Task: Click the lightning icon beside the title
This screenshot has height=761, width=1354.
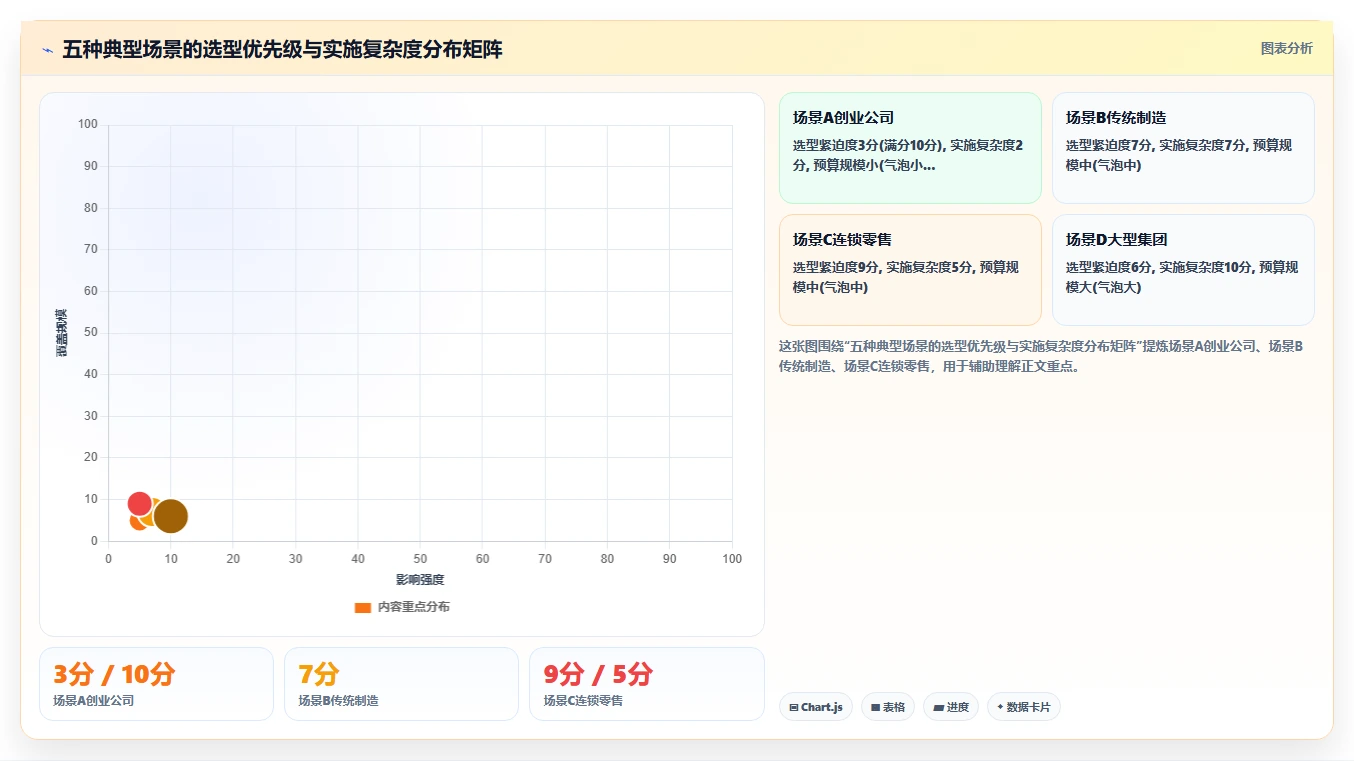Action: (47, 49)
